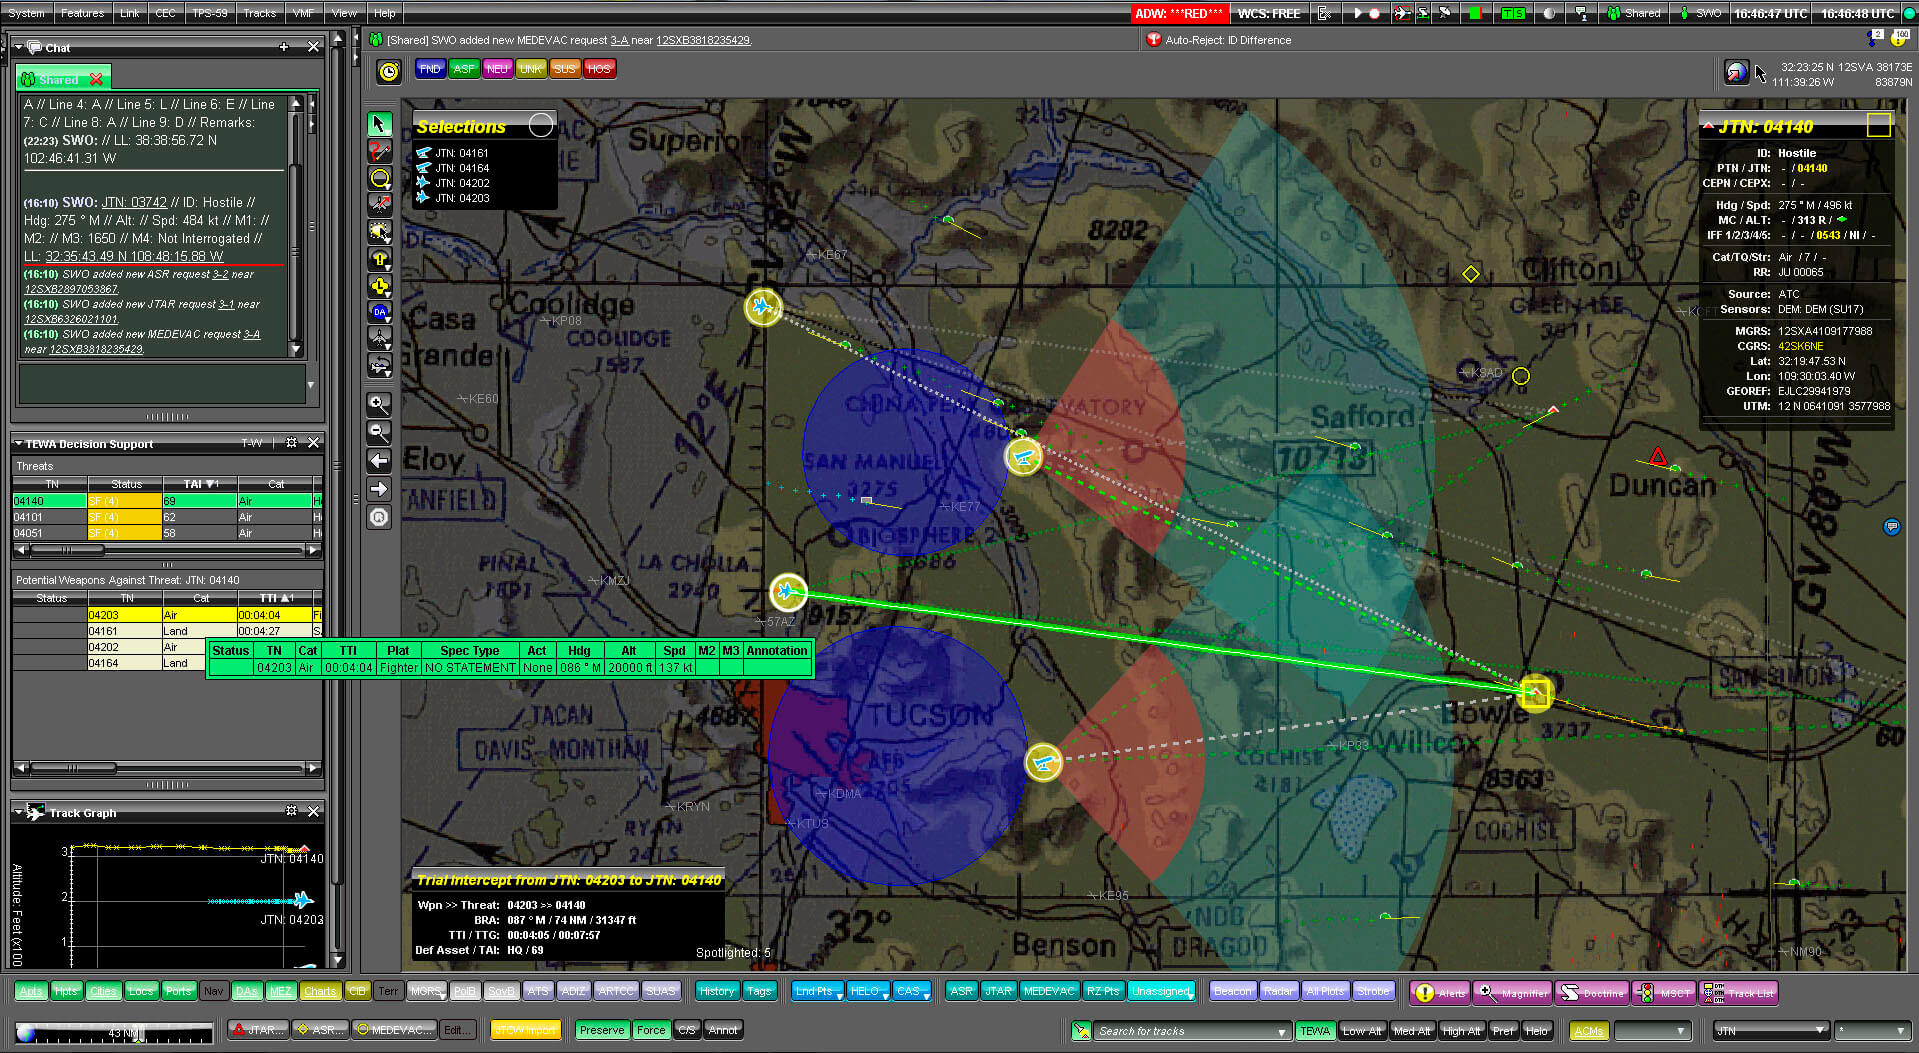The height and width of the screenshot is (1053, 1919).
Task: Click the back navigation arrow in the toolbar
Action: tap(379, 461)
